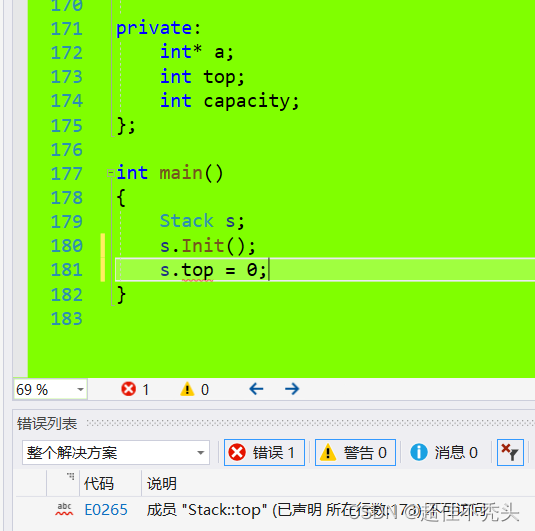Image resolution: width=535 pixels, height=531 pixels.
Task: Sort by the 说明 column header
Action: point(162,484)
